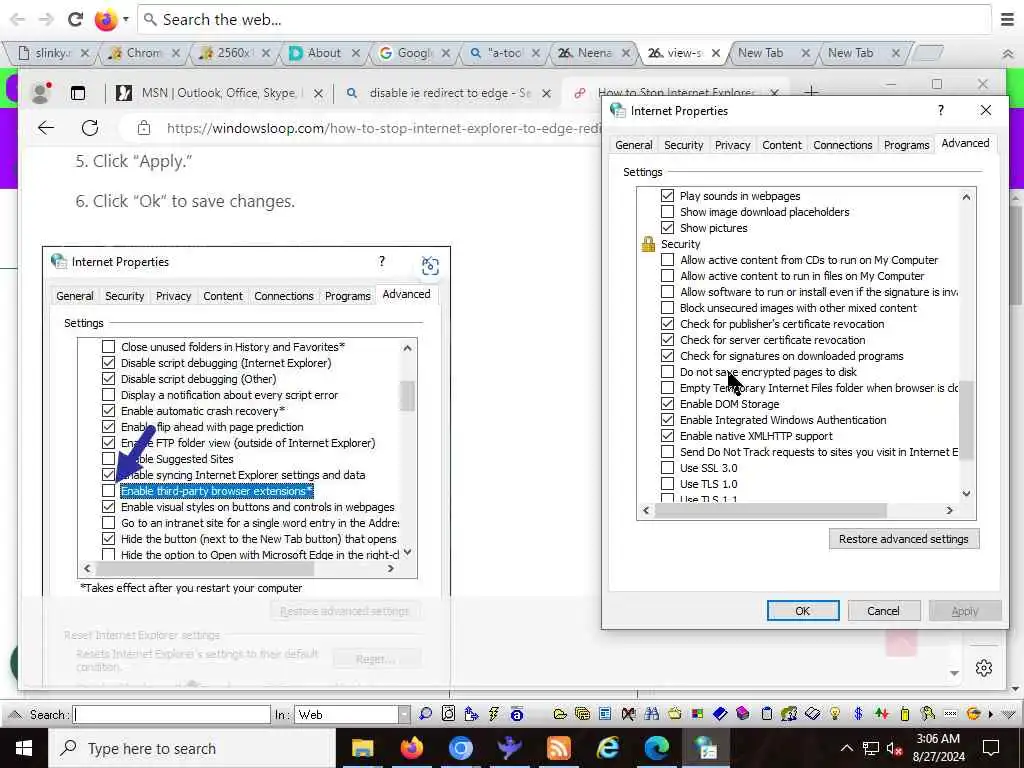This screenshot has width=1024, height=768.
Task: Launch Internet Explorer from the taskbar
Action: pos(608,748)
